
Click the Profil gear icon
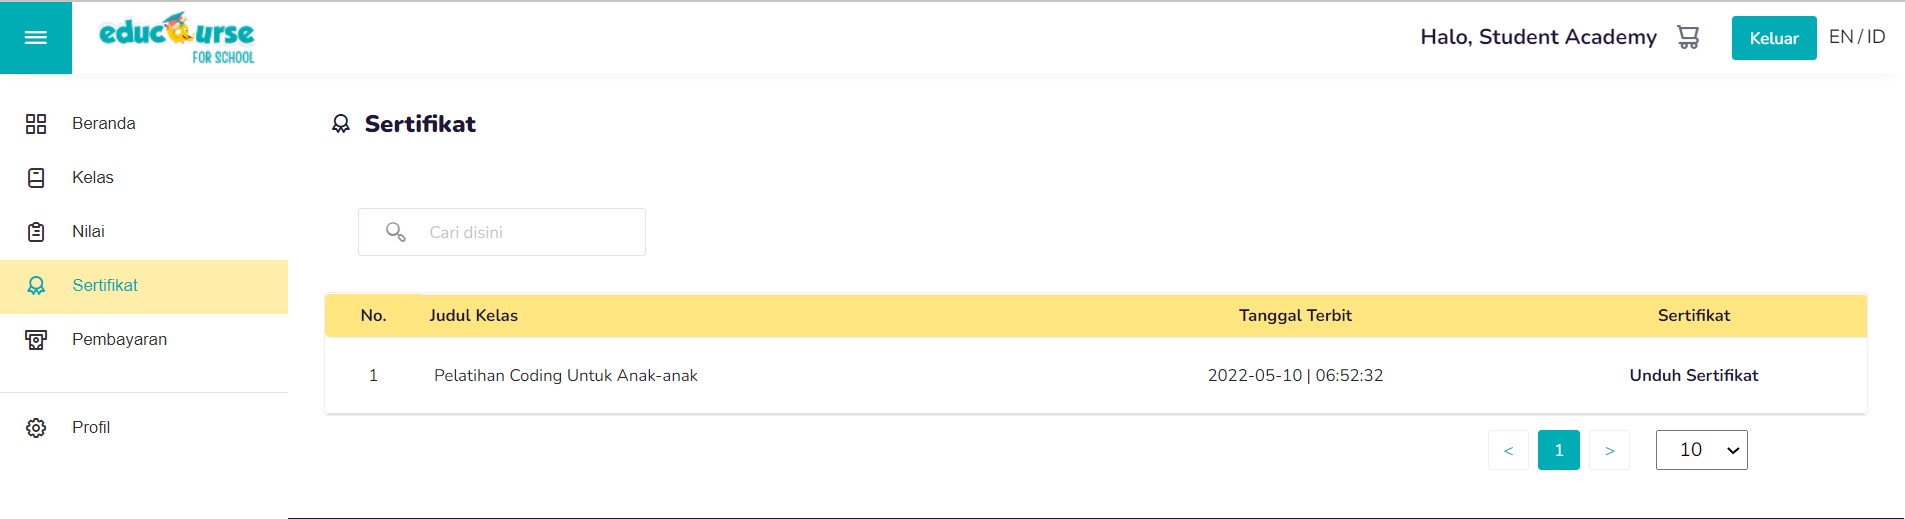[x=36, y=428]
